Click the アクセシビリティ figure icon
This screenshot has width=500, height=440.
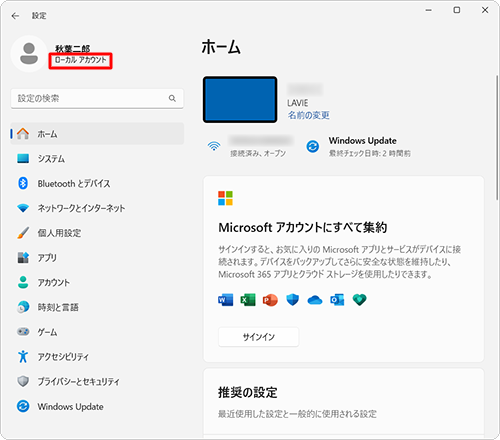[x=23, y=356]
